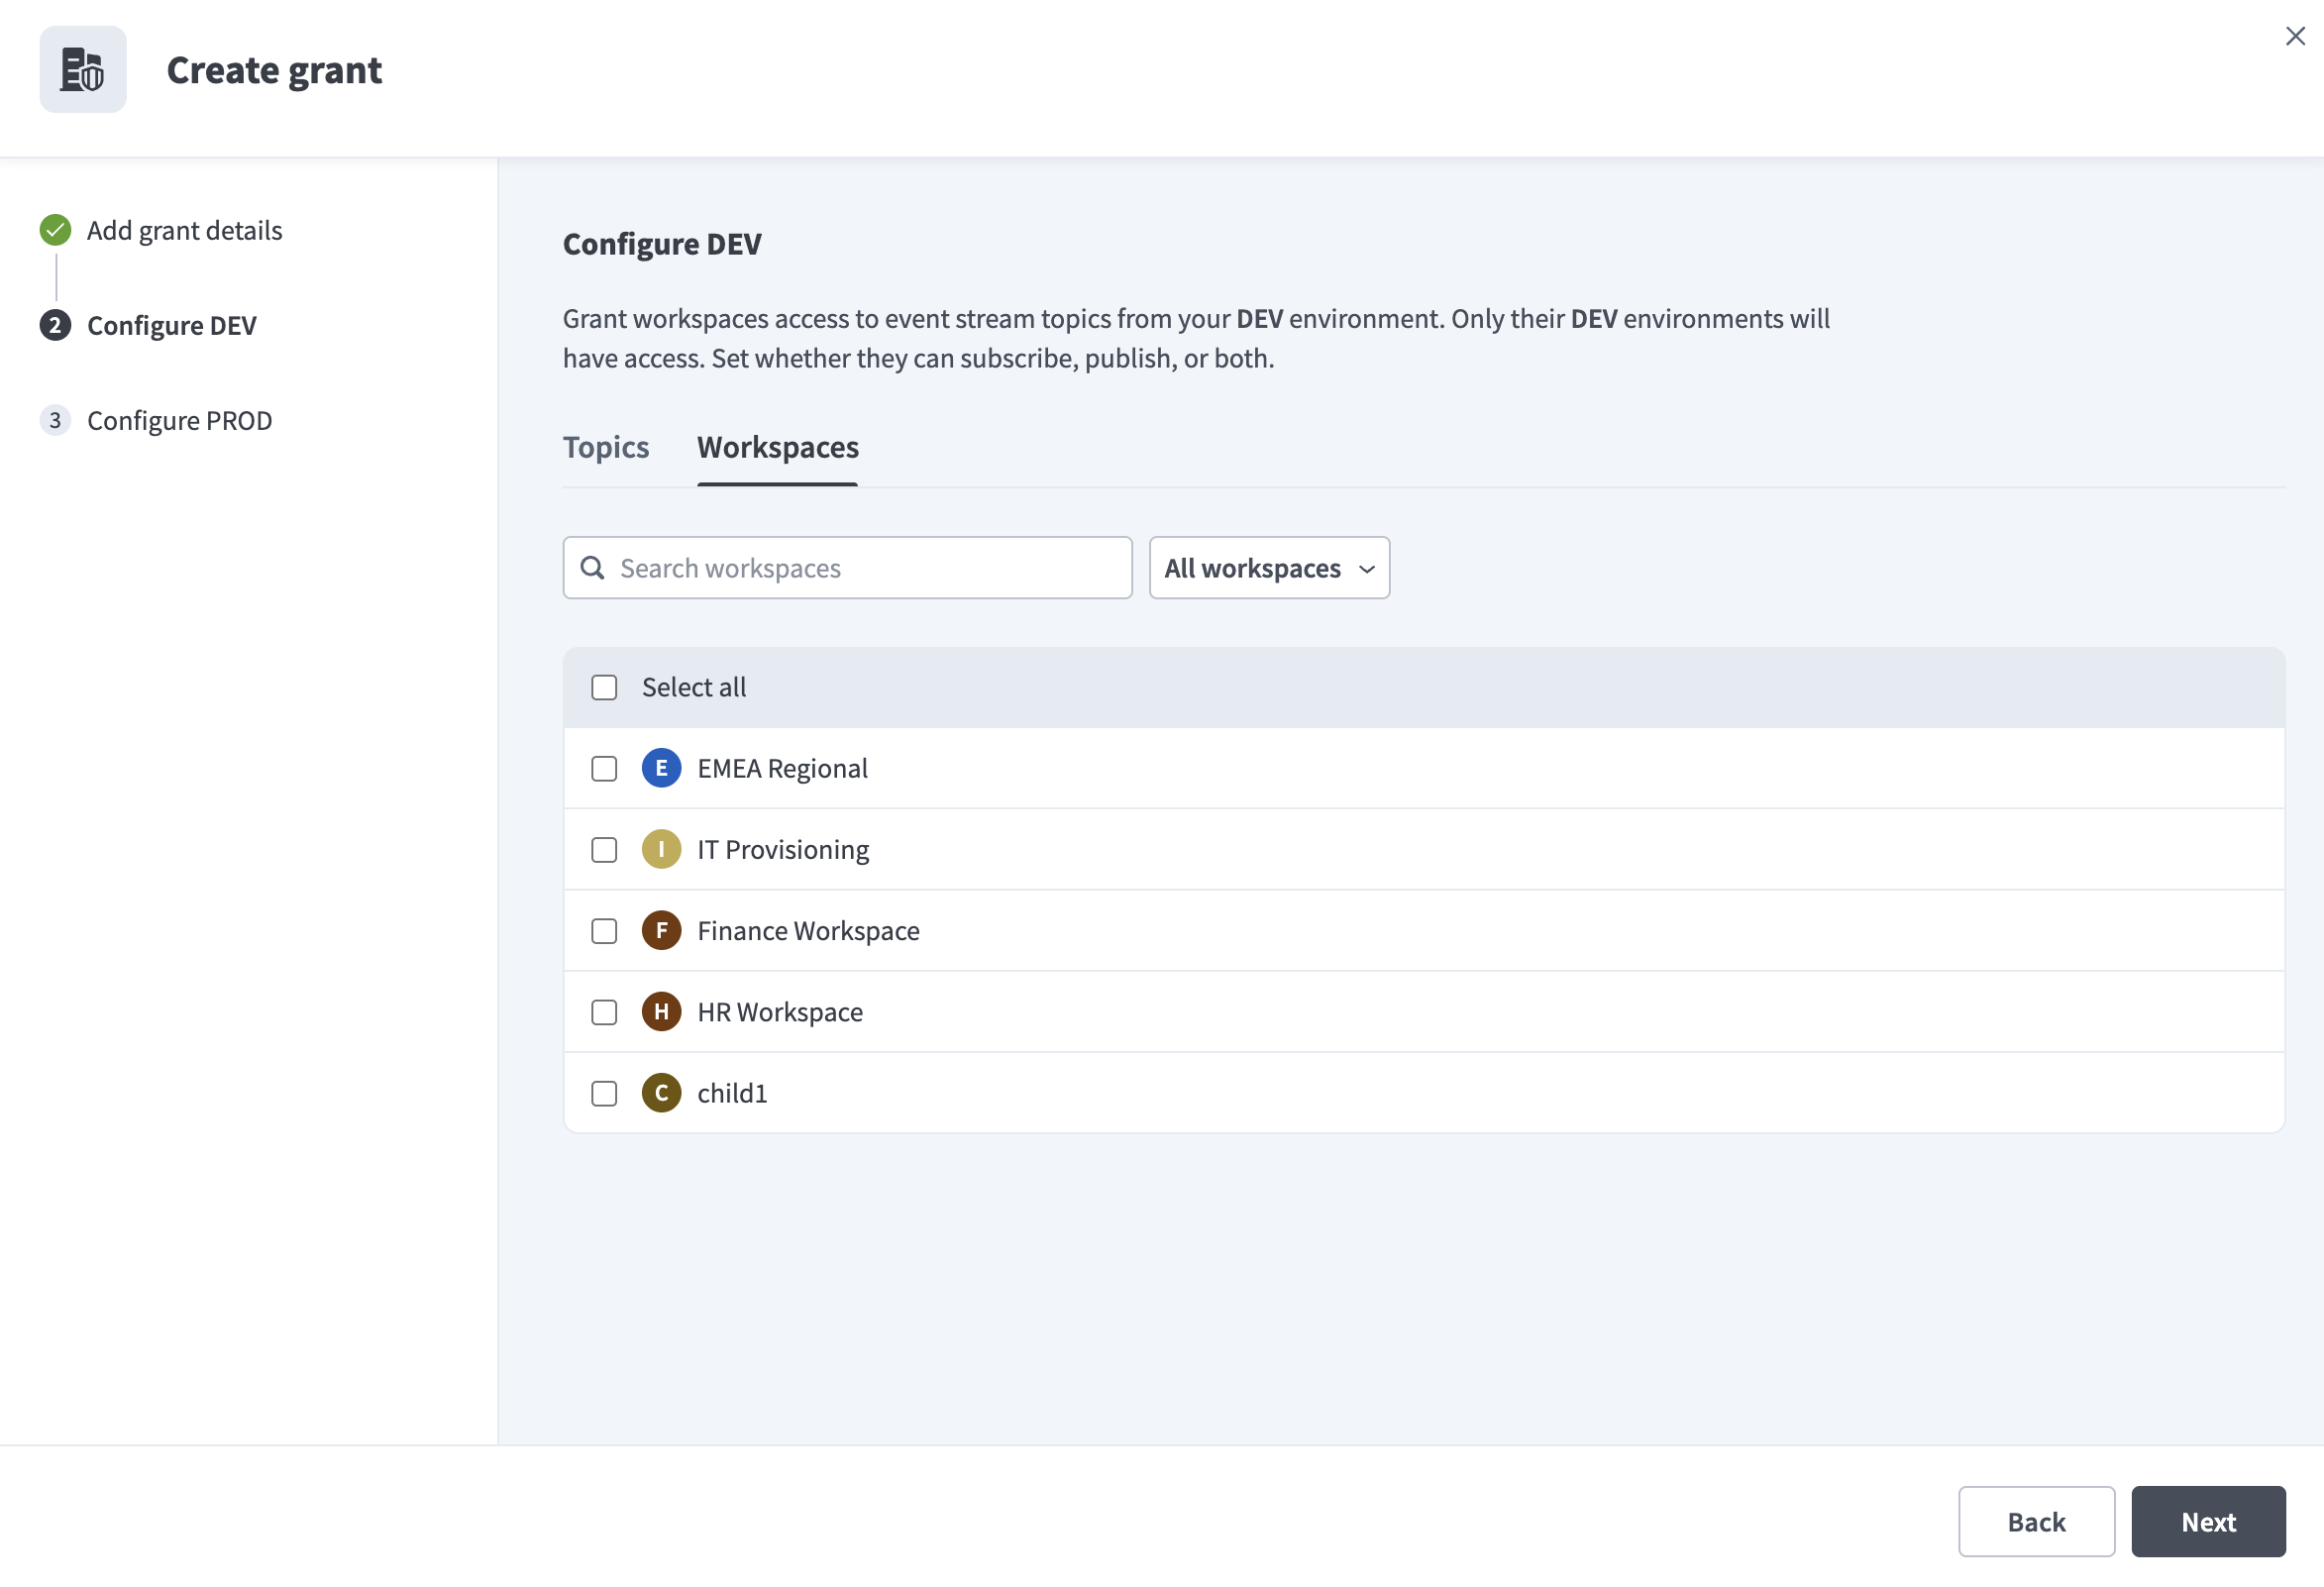2324x1587 pixels.
Task: Click the IT Provisioning workspace name
Action: 784,850
